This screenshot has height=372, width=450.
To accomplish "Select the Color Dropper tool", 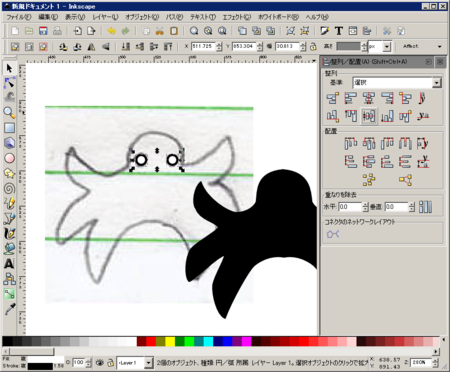I will 9,309.
